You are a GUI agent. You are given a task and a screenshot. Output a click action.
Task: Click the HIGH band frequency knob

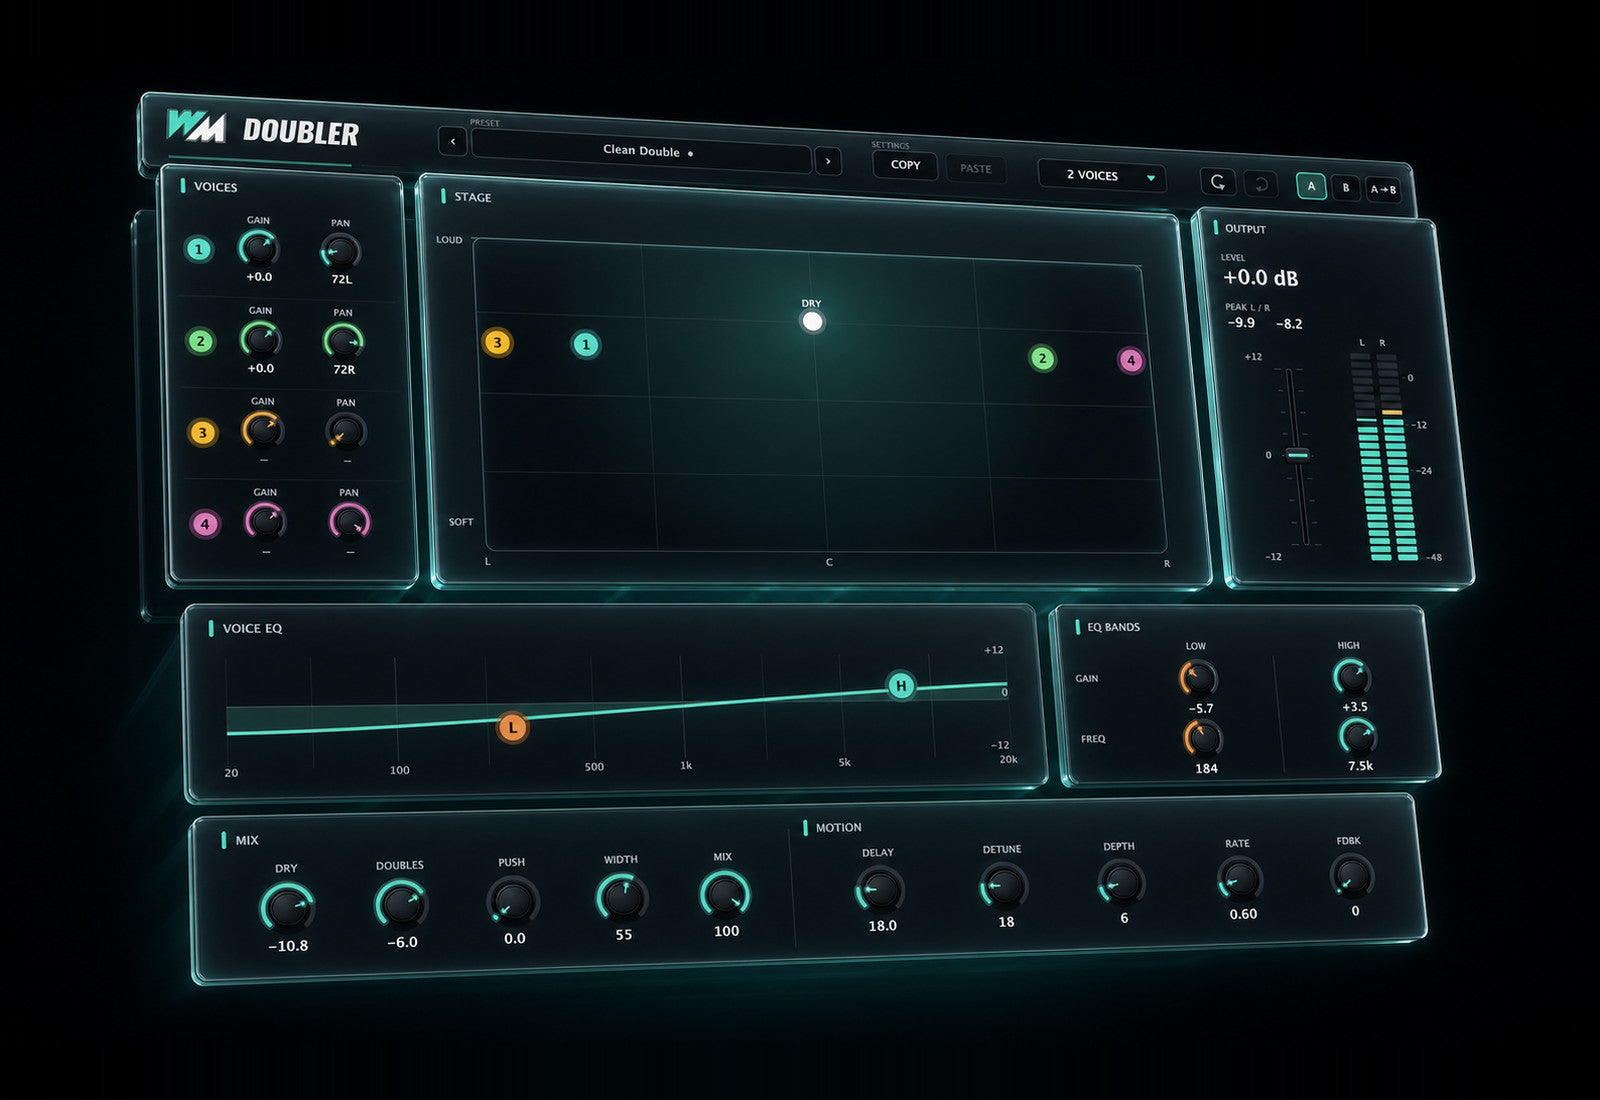pos(1357,737)
